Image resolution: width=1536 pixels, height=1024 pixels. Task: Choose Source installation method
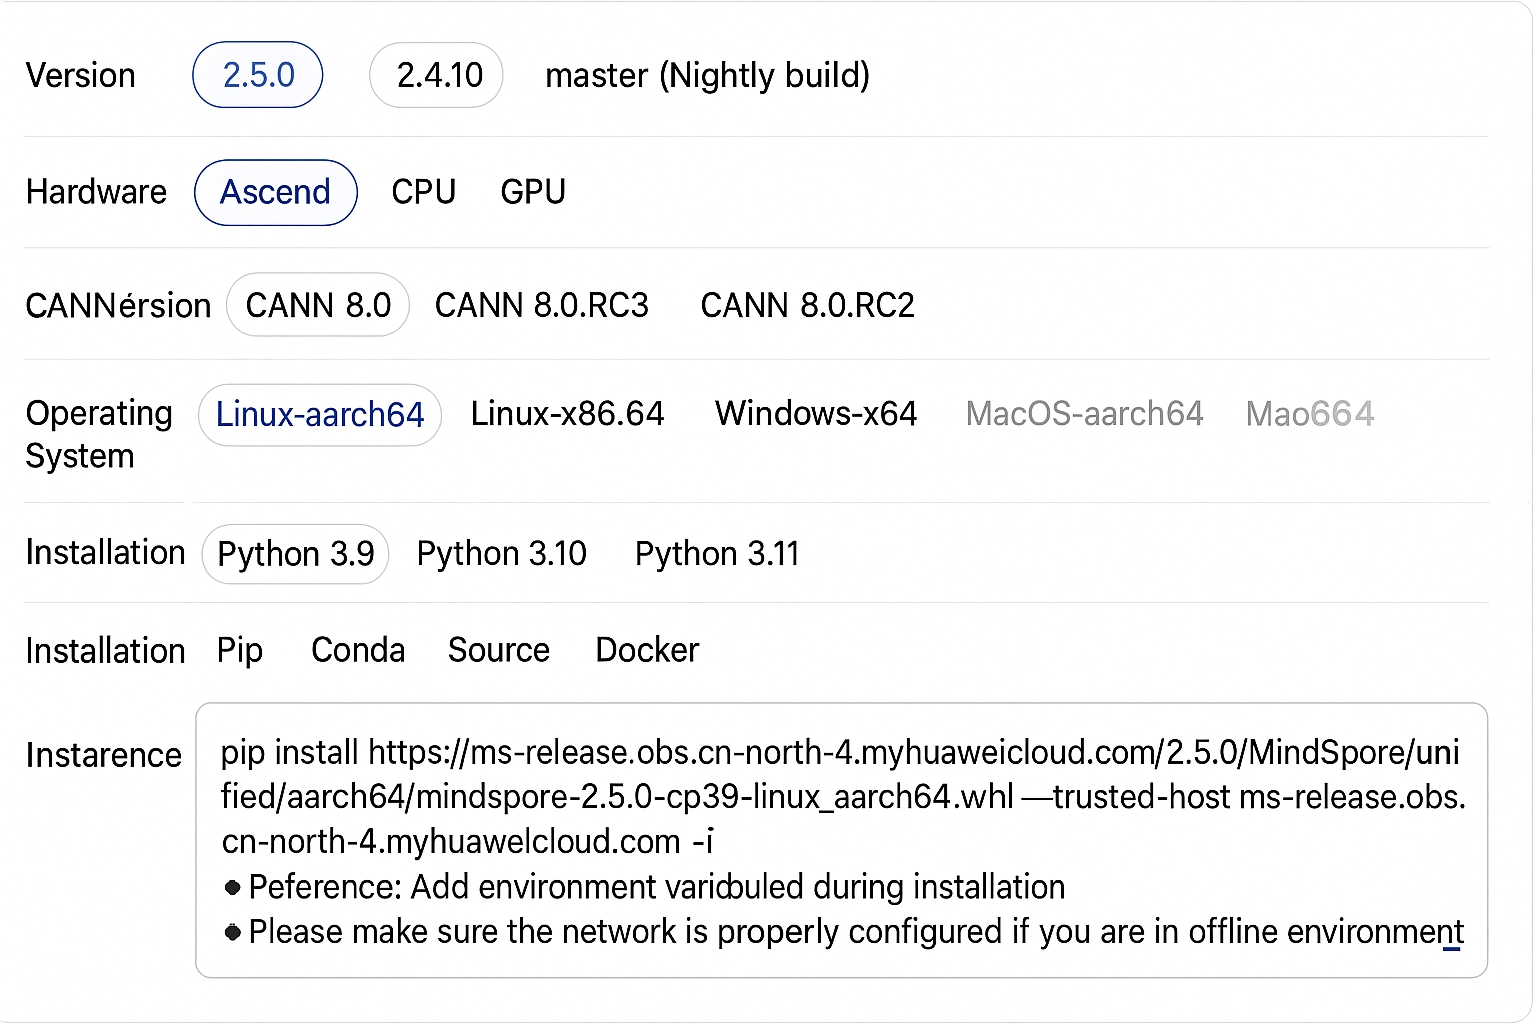click(498, 651)
